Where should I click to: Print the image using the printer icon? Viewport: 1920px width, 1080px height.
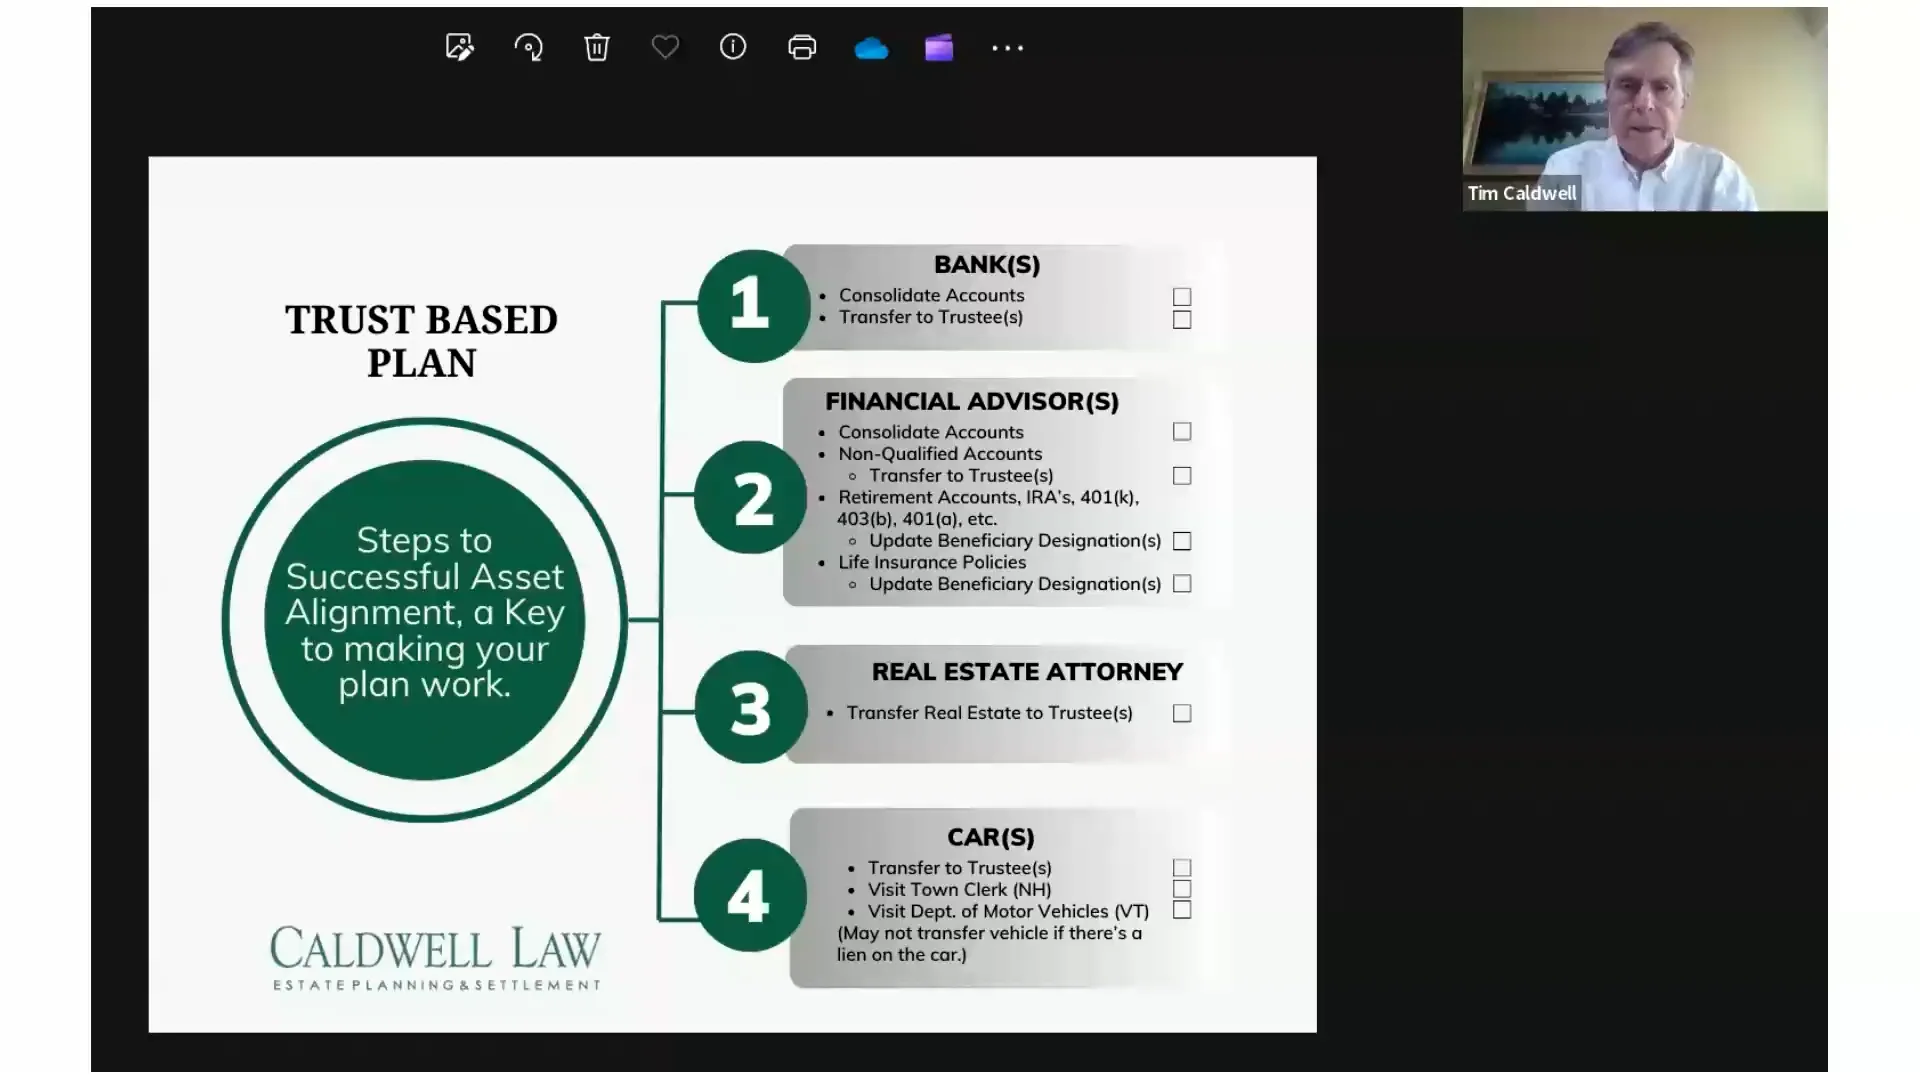[802, 47]
